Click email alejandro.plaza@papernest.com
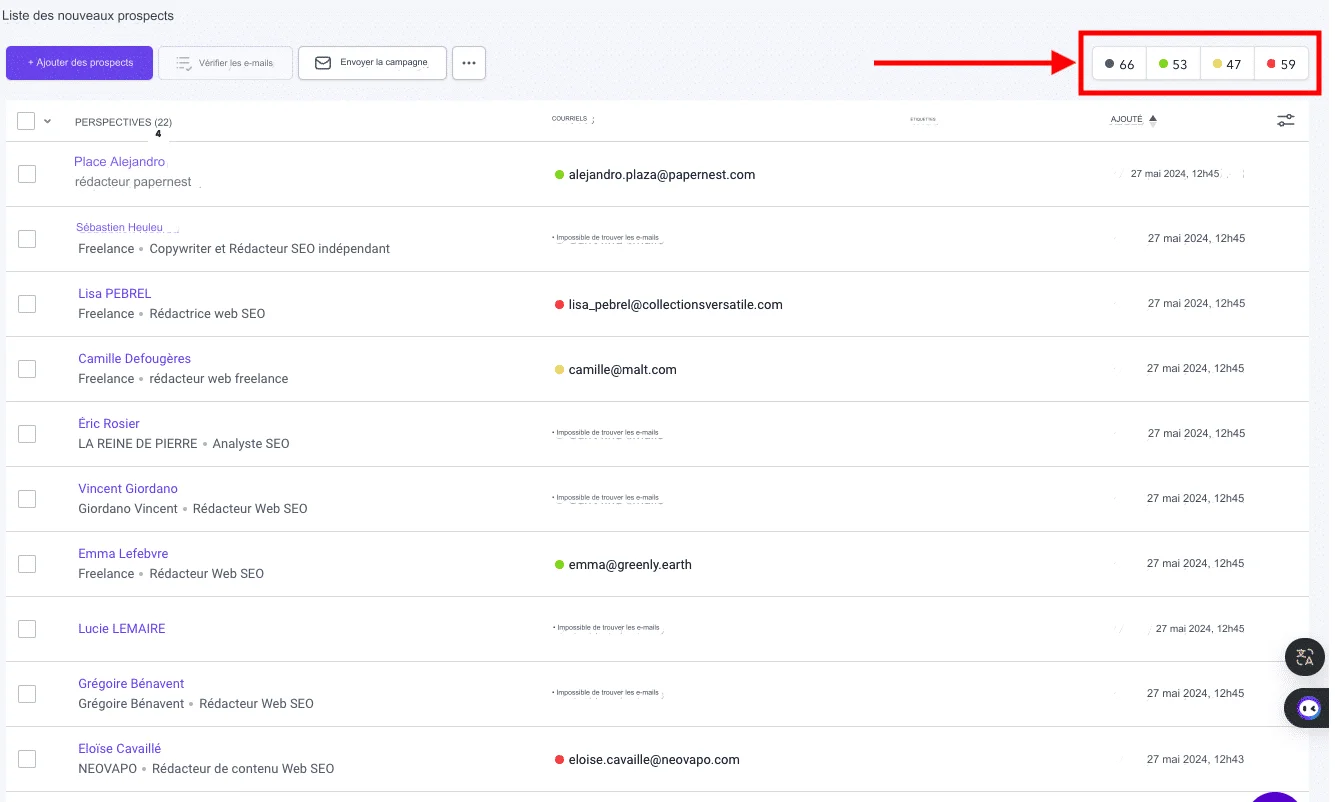 click(x=661, y=175)
